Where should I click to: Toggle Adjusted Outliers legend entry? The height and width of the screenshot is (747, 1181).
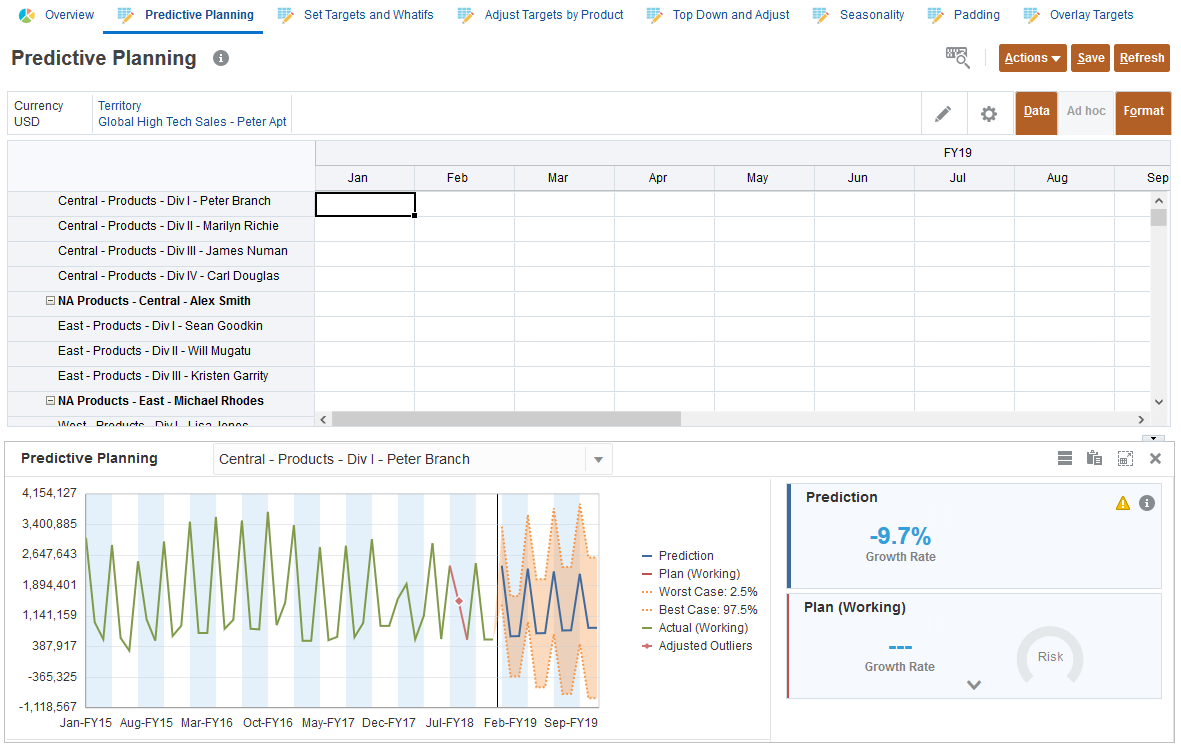click(x=697, y=645)
